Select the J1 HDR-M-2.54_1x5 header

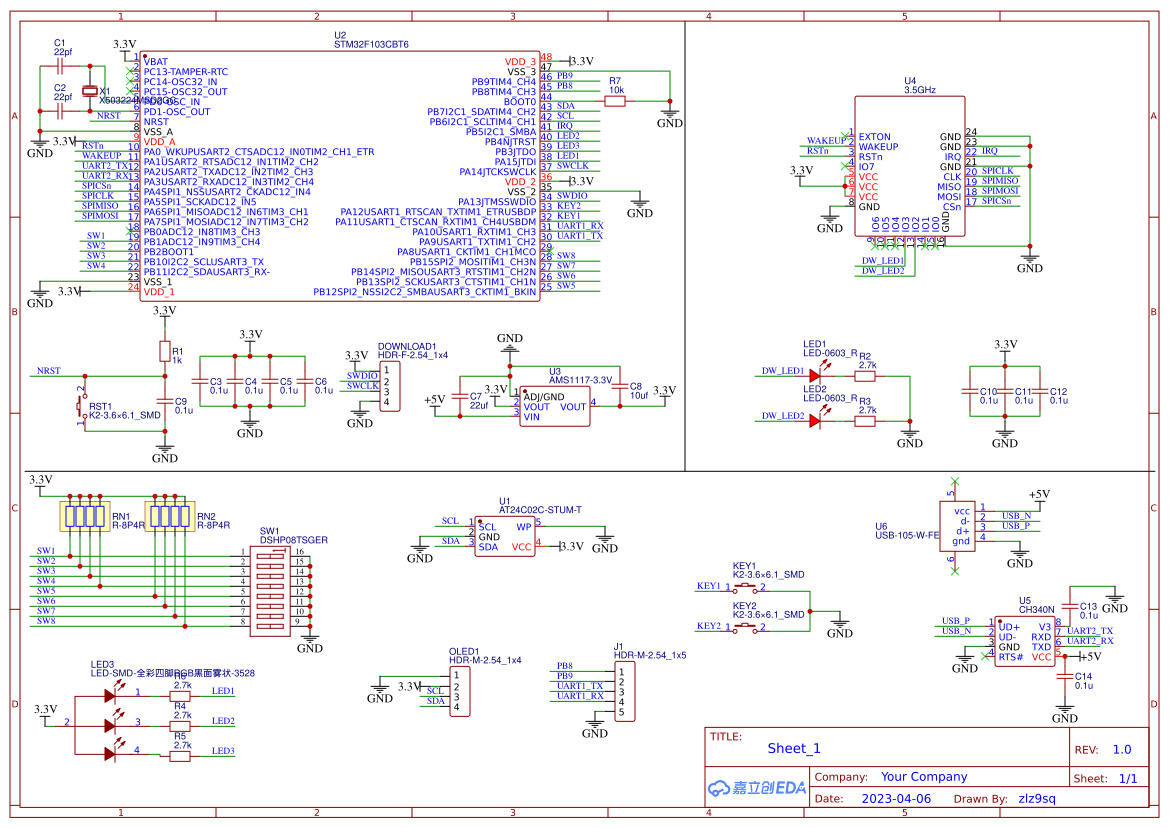(625, 692)
